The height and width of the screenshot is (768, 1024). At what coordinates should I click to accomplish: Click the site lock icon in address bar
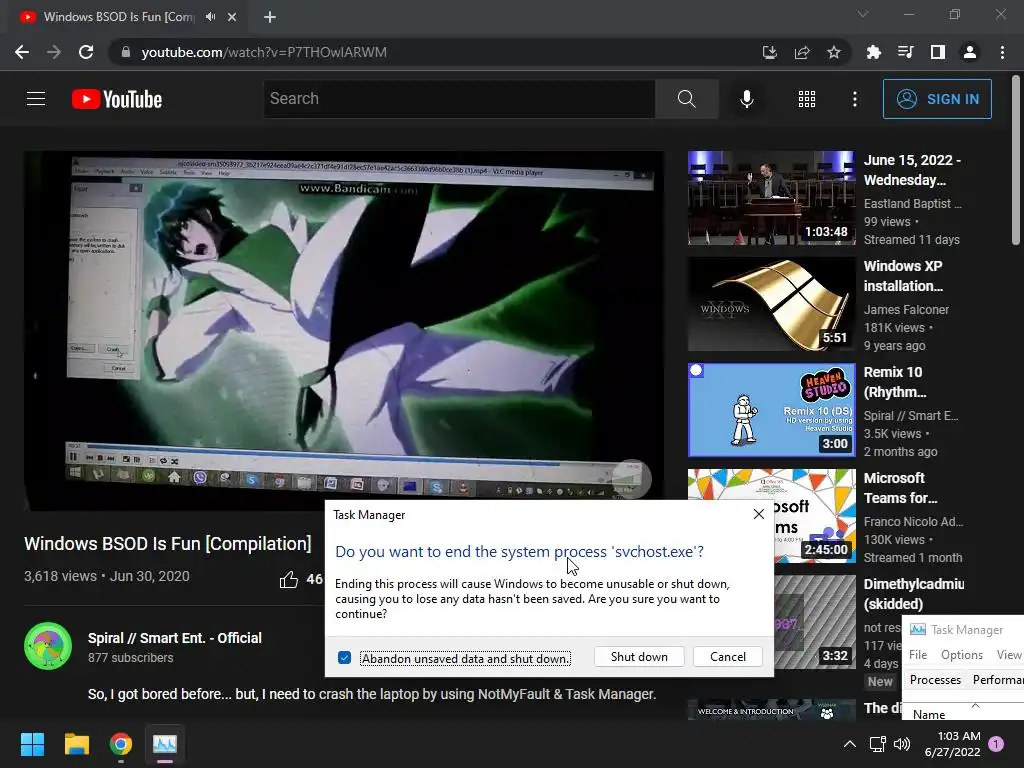[126, 52]
